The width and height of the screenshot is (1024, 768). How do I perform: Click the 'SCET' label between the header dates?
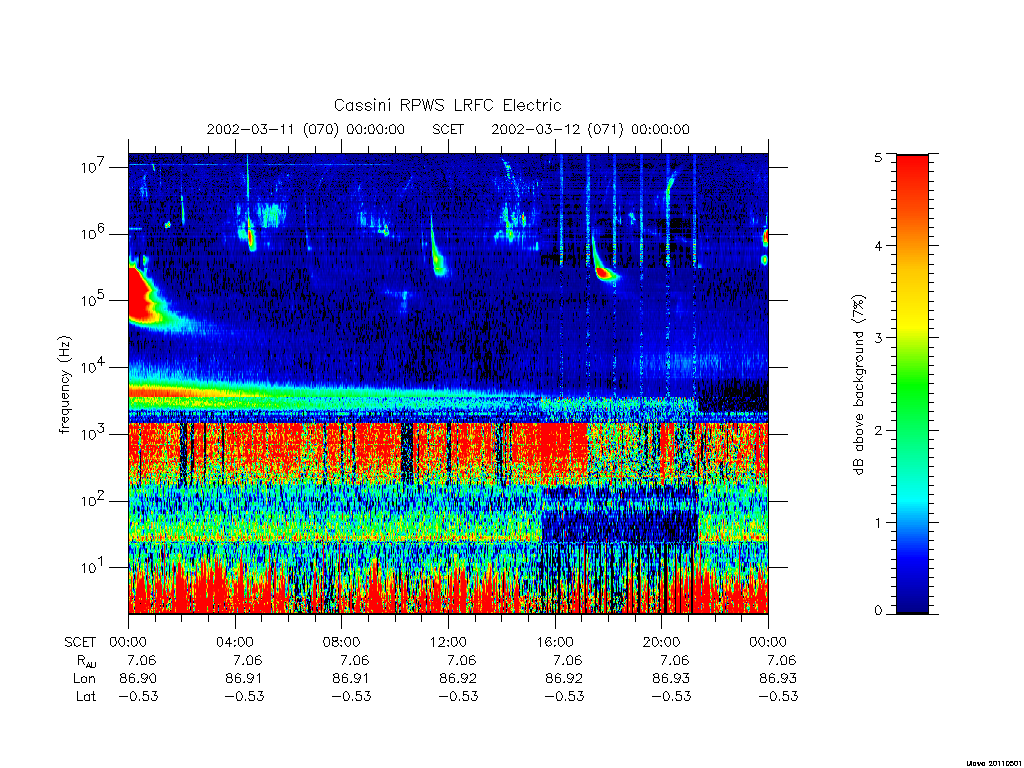tap(448, 129)
